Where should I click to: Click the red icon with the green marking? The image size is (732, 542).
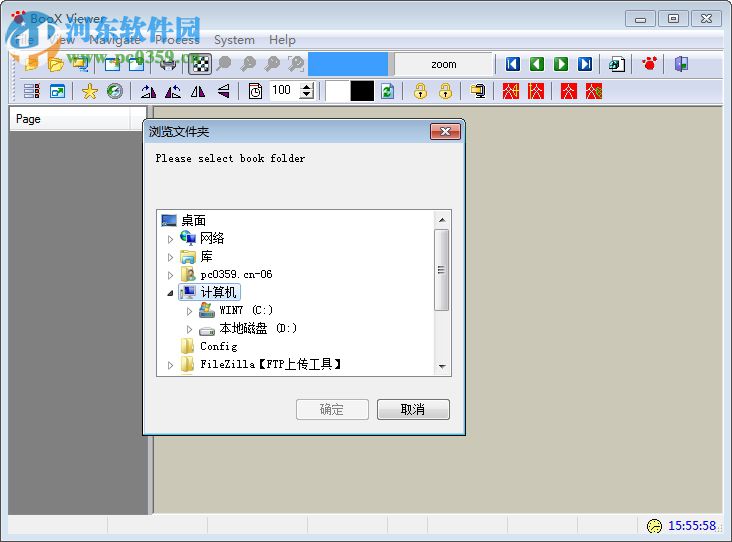coord(594,91)
